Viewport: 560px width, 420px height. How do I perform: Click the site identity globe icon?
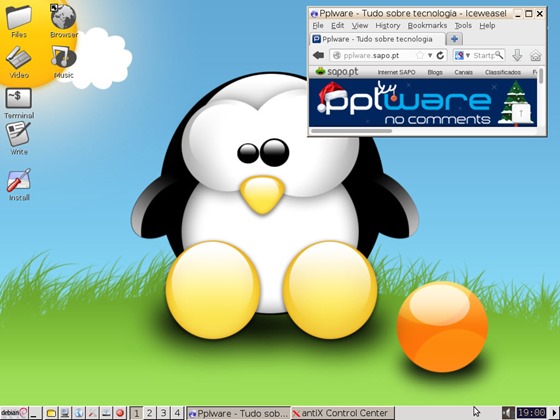[x=336, y=55]
